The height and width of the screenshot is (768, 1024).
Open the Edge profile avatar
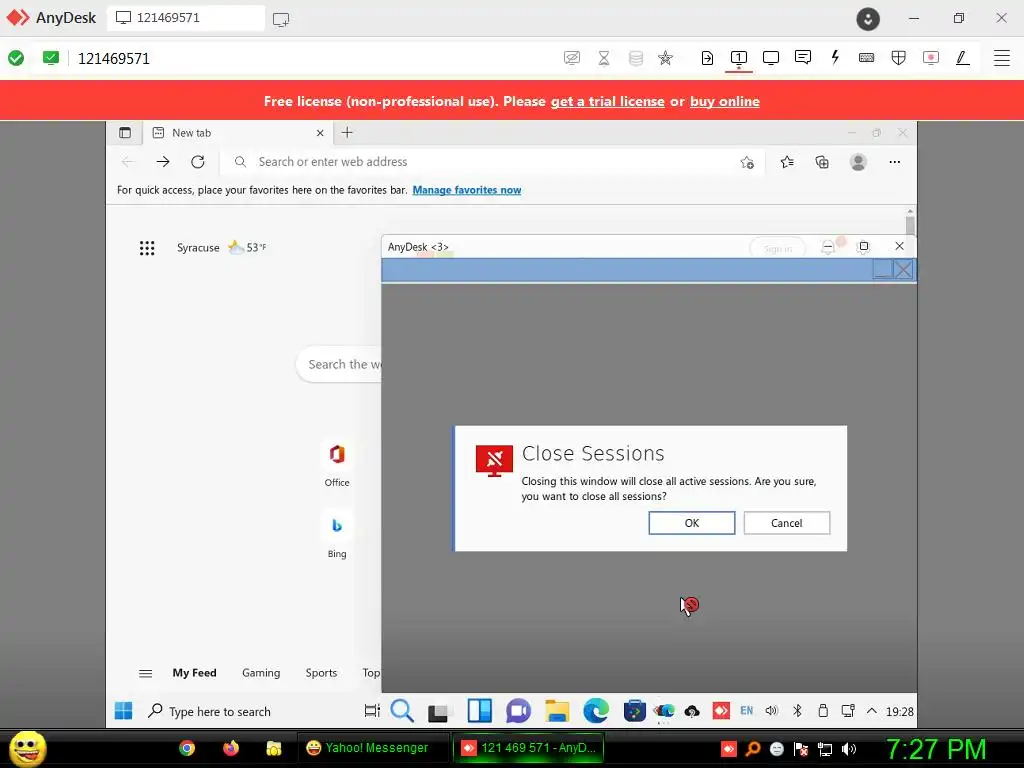858,161
